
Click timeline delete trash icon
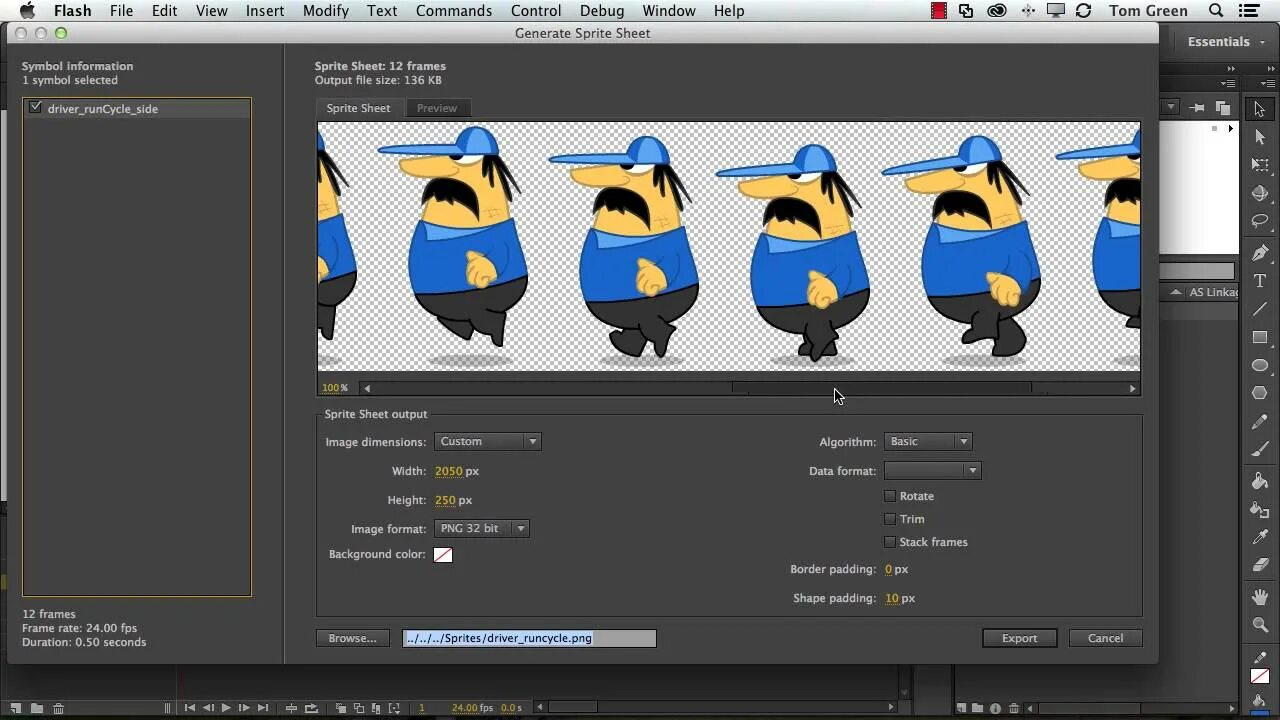[x=58, y=708]
